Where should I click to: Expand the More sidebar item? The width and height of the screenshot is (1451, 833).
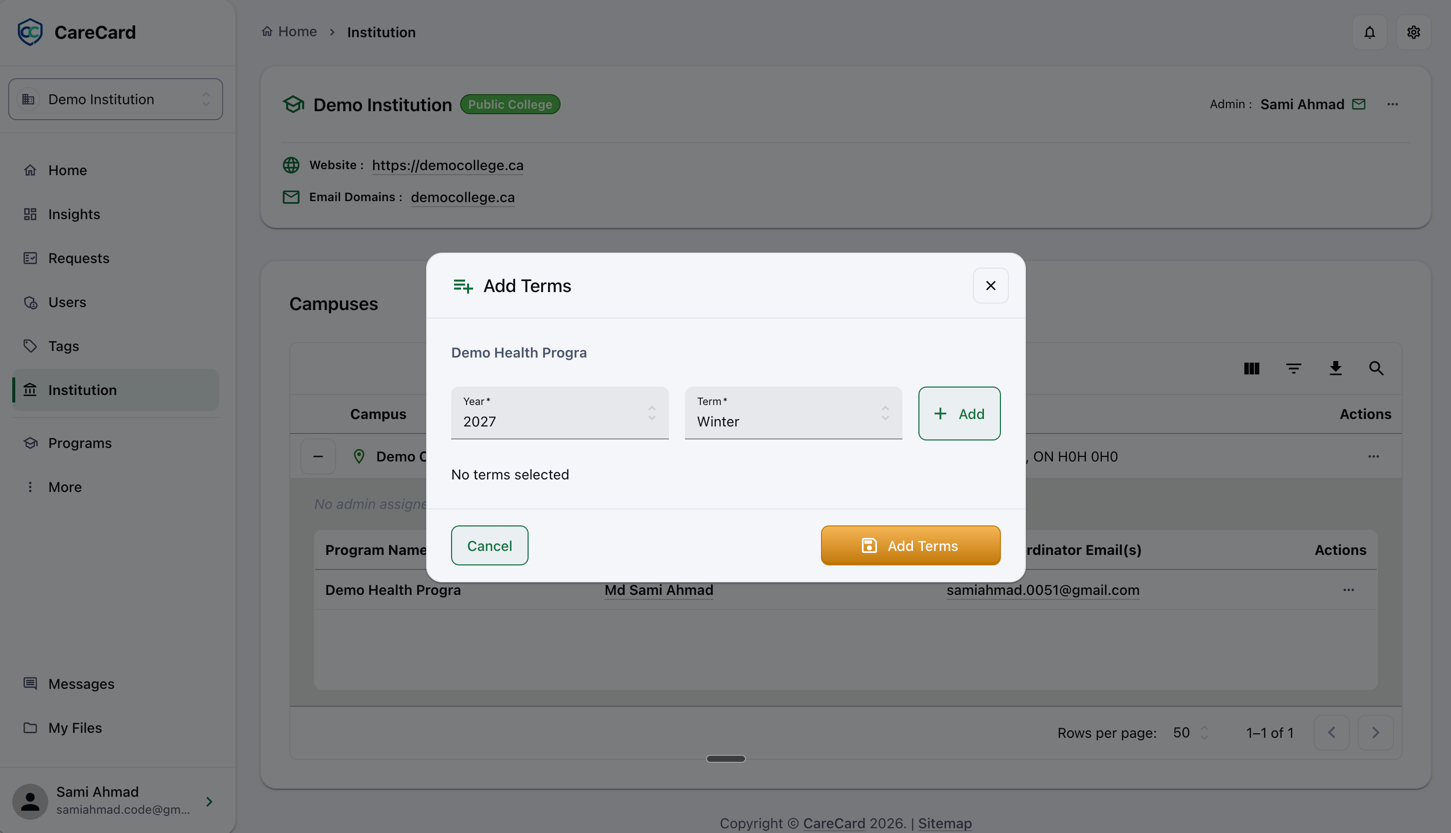[116, 487]
